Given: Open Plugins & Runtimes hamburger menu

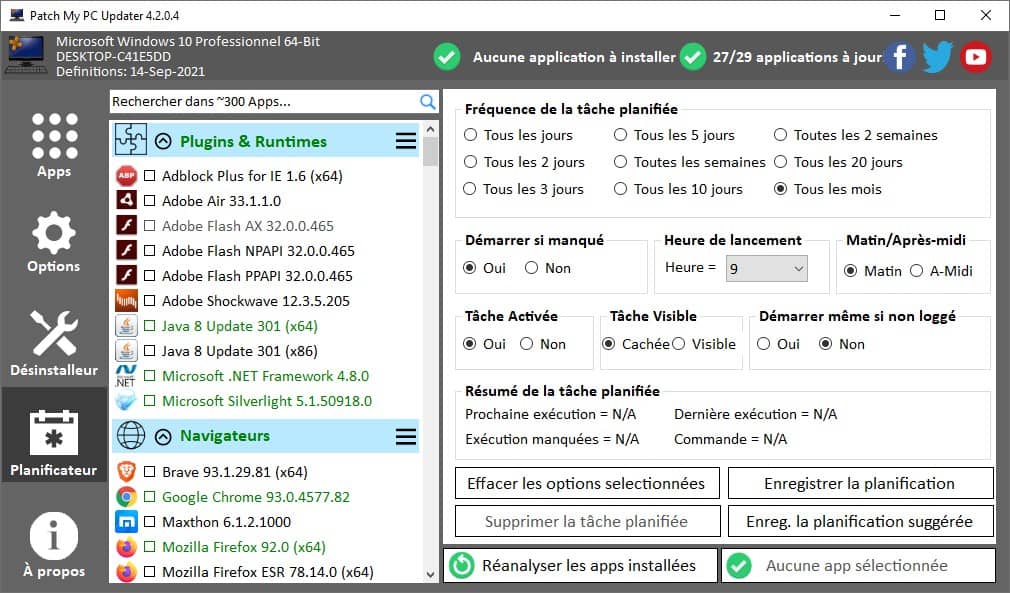Looking at the screenshot, I should click(x=406, y=141).
